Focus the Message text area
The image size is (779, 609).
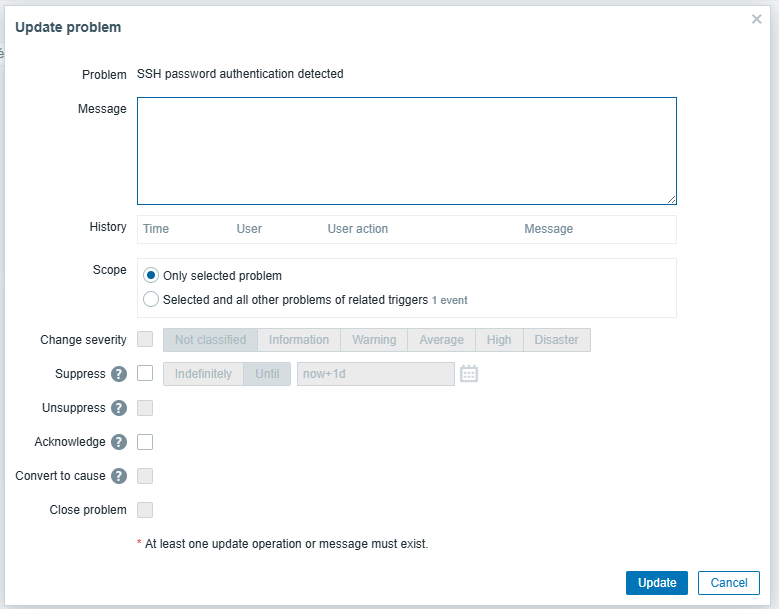(x=406, y=151)
